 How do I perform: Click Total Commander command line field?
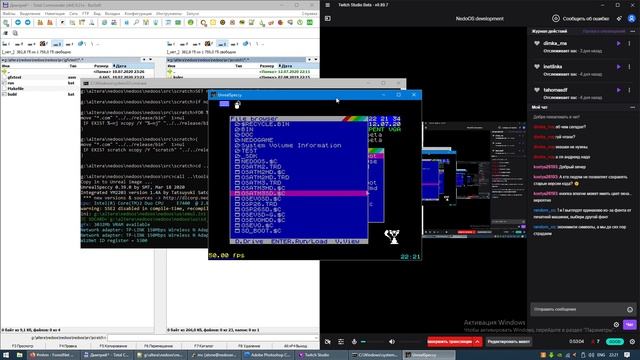tap(212, 338)
